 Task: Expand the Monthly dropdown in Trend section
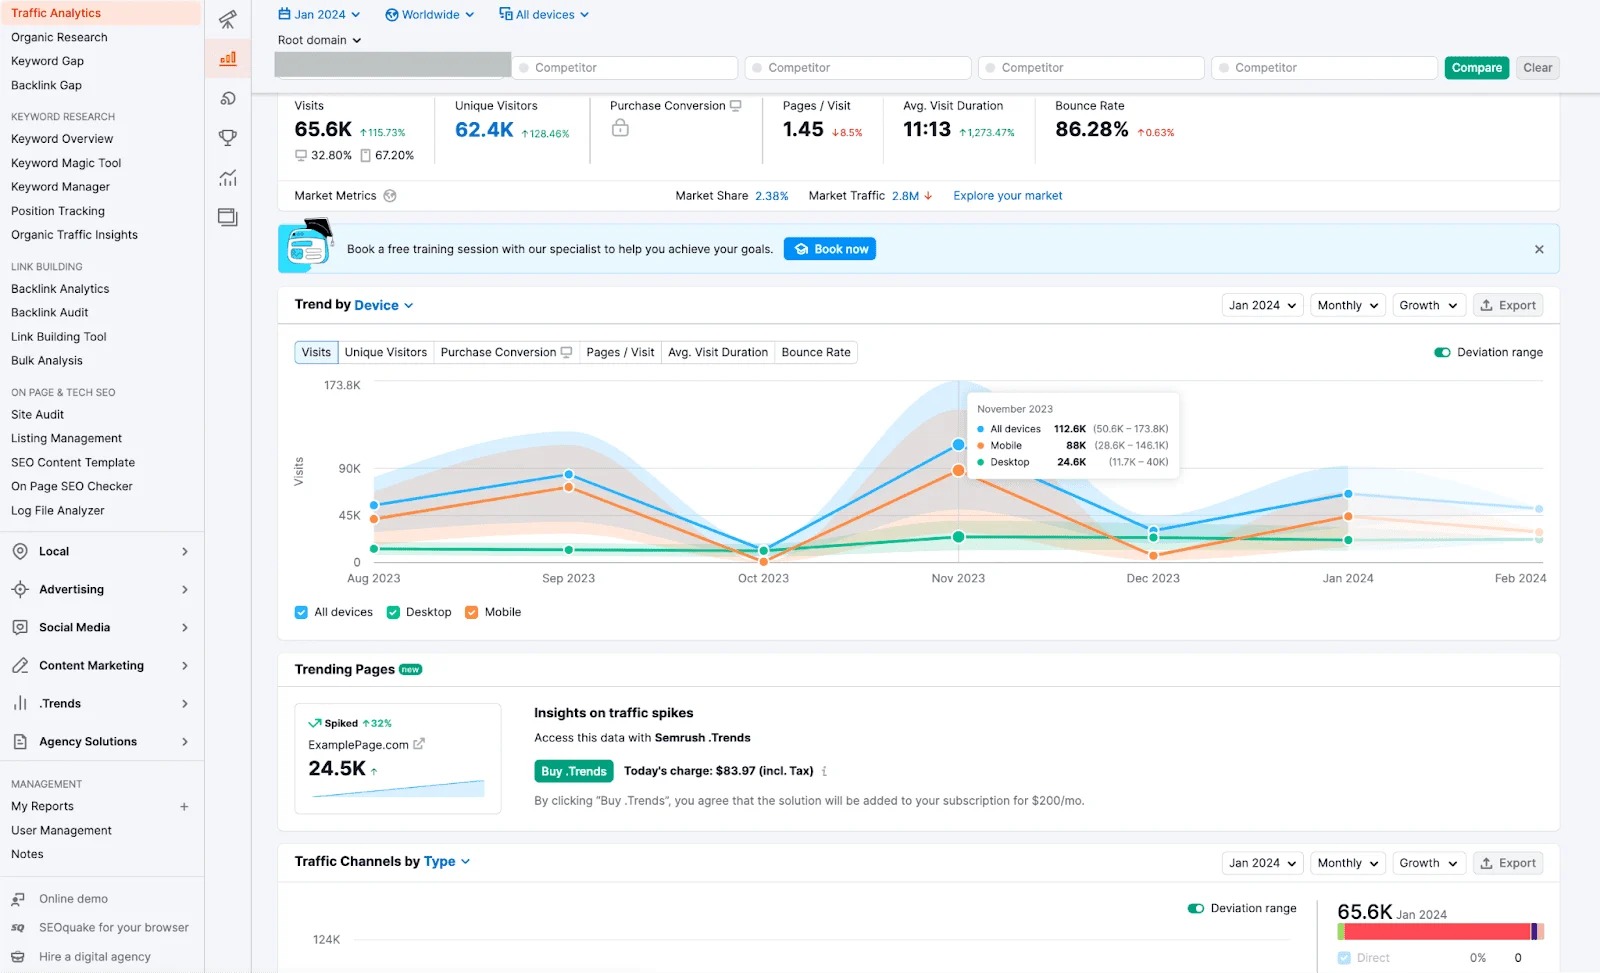click(x=1348, y=305)
